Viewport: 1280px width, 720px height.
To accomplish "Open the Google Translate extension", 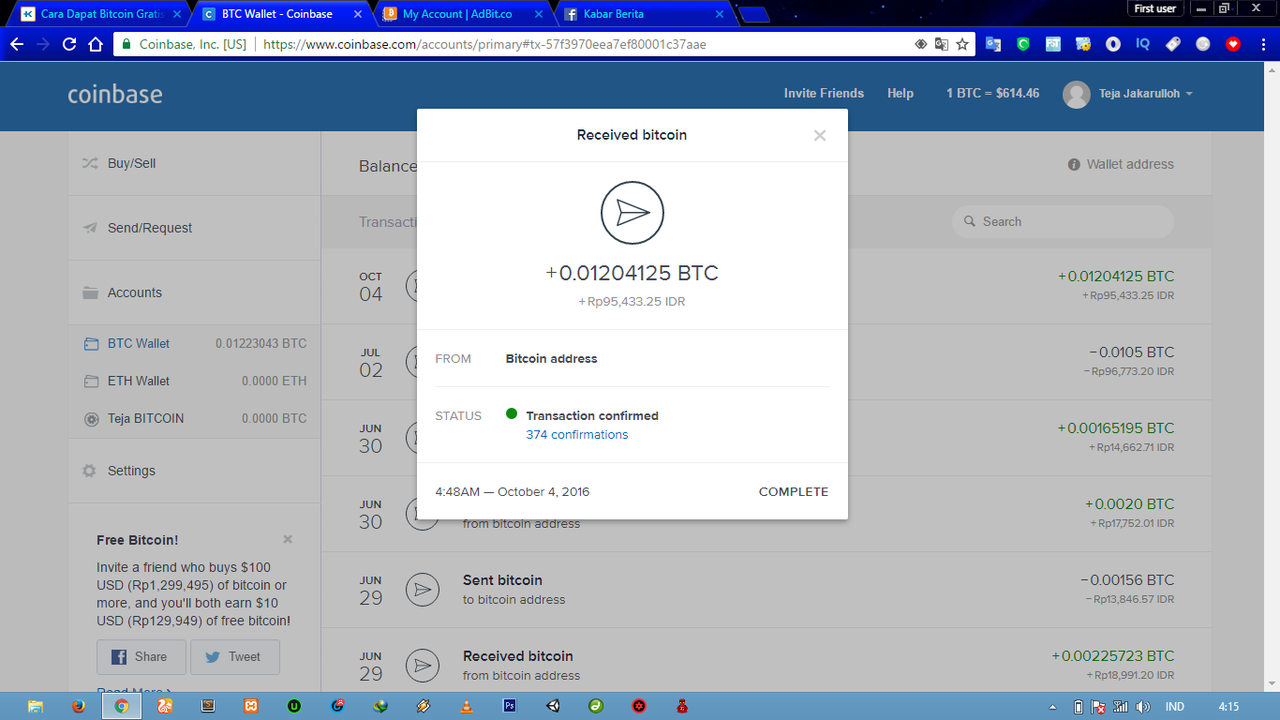I will pos(993,44).
